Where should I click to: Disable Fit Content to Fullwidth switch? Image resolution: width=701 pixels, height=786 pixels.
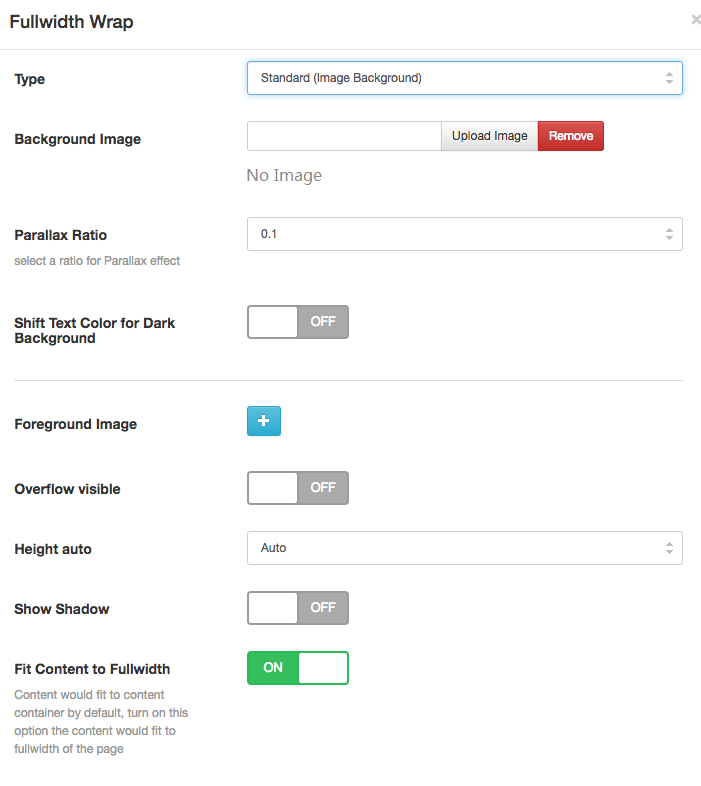[x=297, y=668]
